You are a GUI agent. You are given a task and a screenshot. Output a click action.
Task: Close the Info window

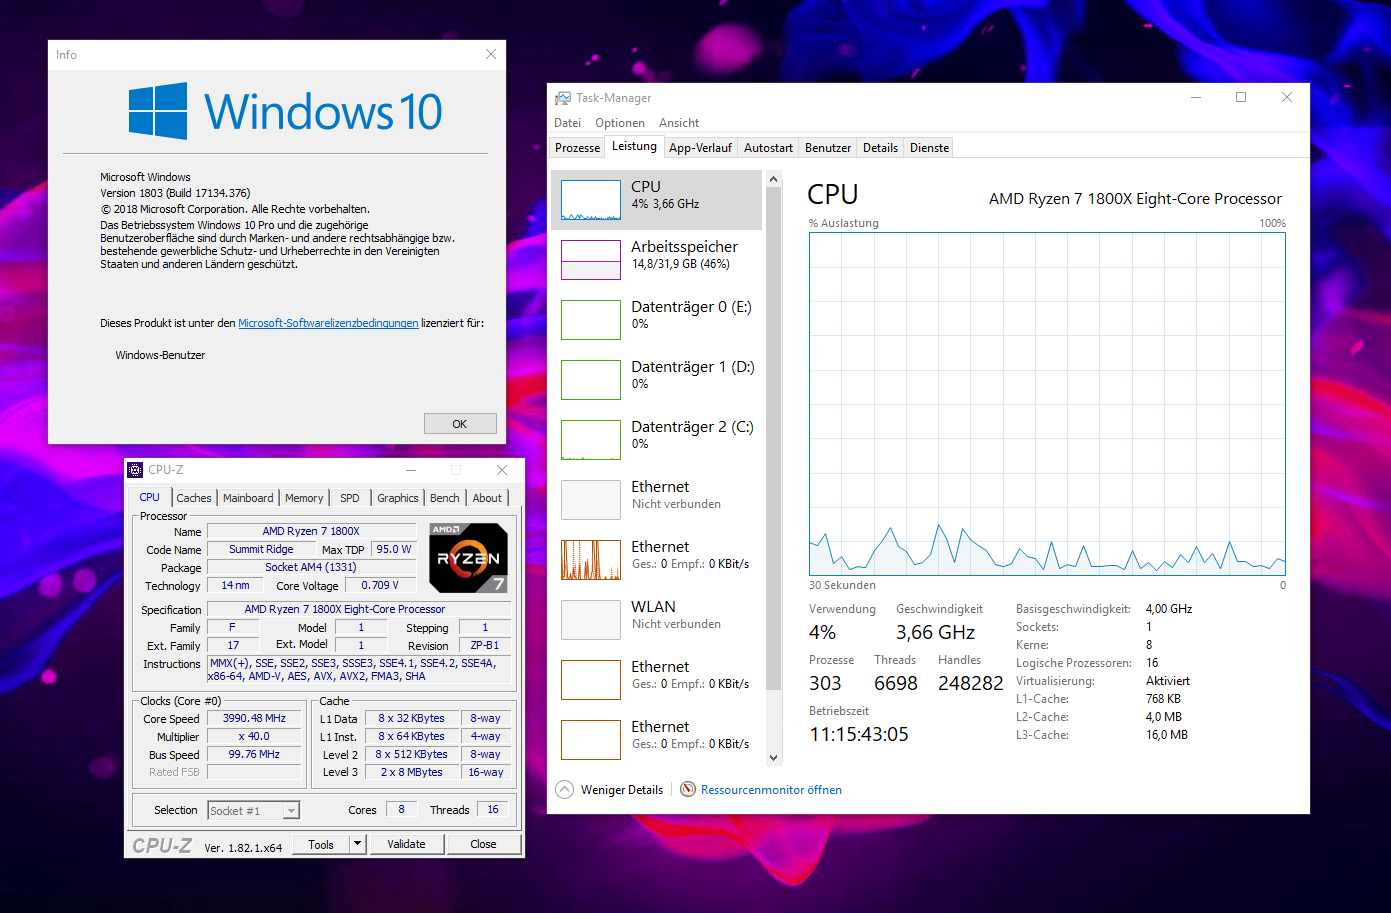click(x=491, y=54)
